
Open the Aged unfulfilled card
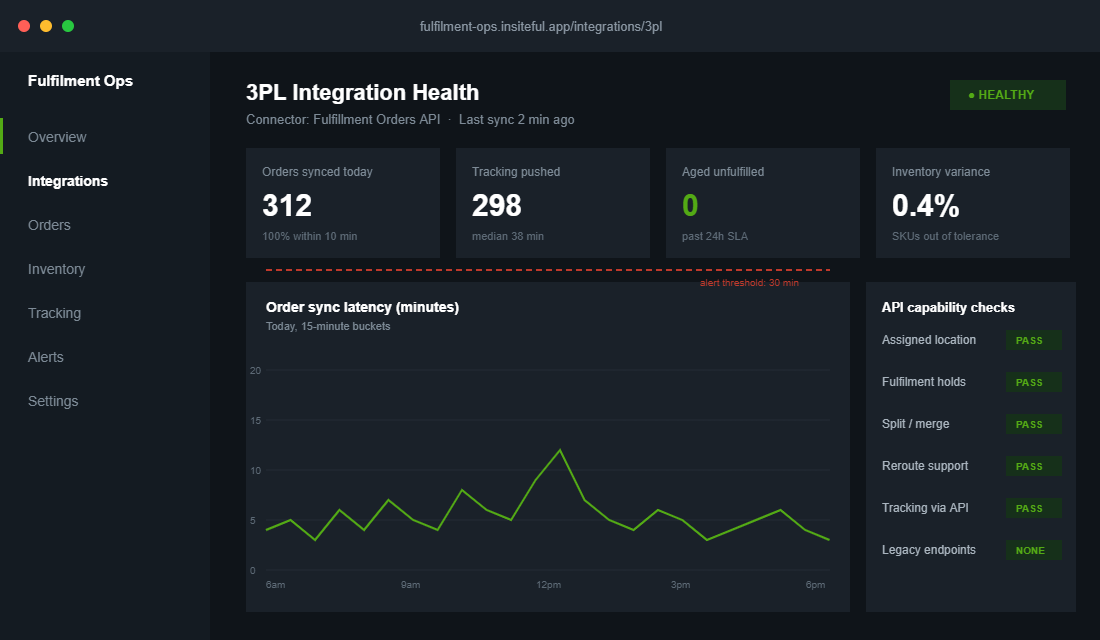pos(763,203)
